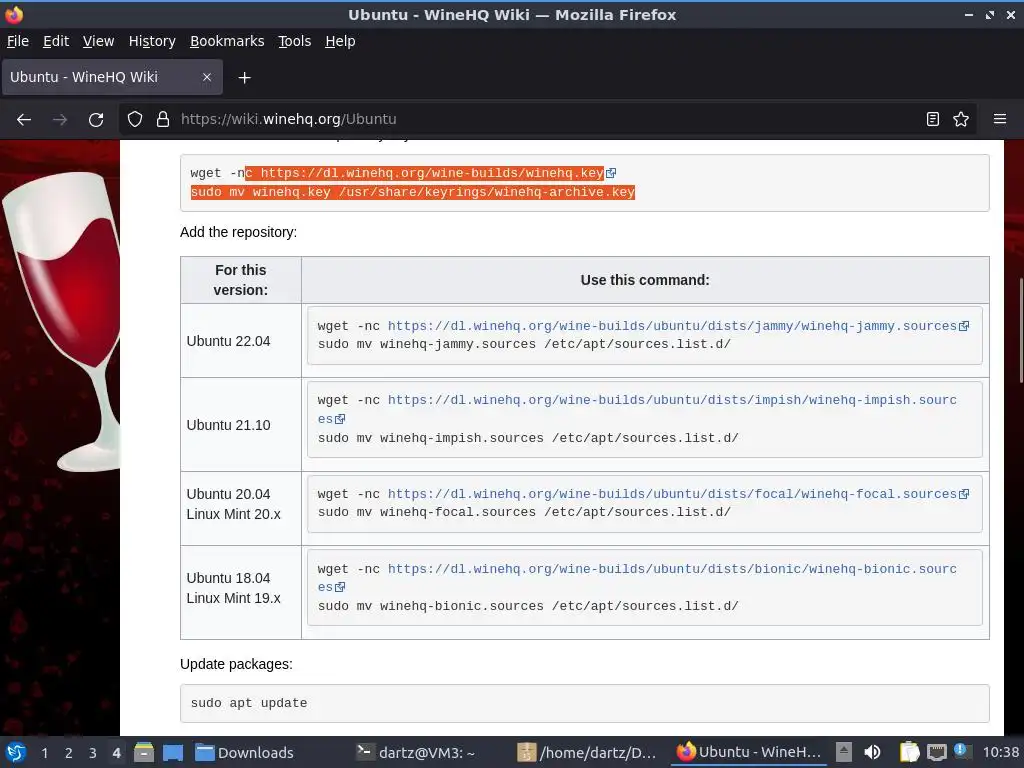Click the 'Use this command:' column header
Viewport: 1024px width, 768px height.
click(645, 280)
